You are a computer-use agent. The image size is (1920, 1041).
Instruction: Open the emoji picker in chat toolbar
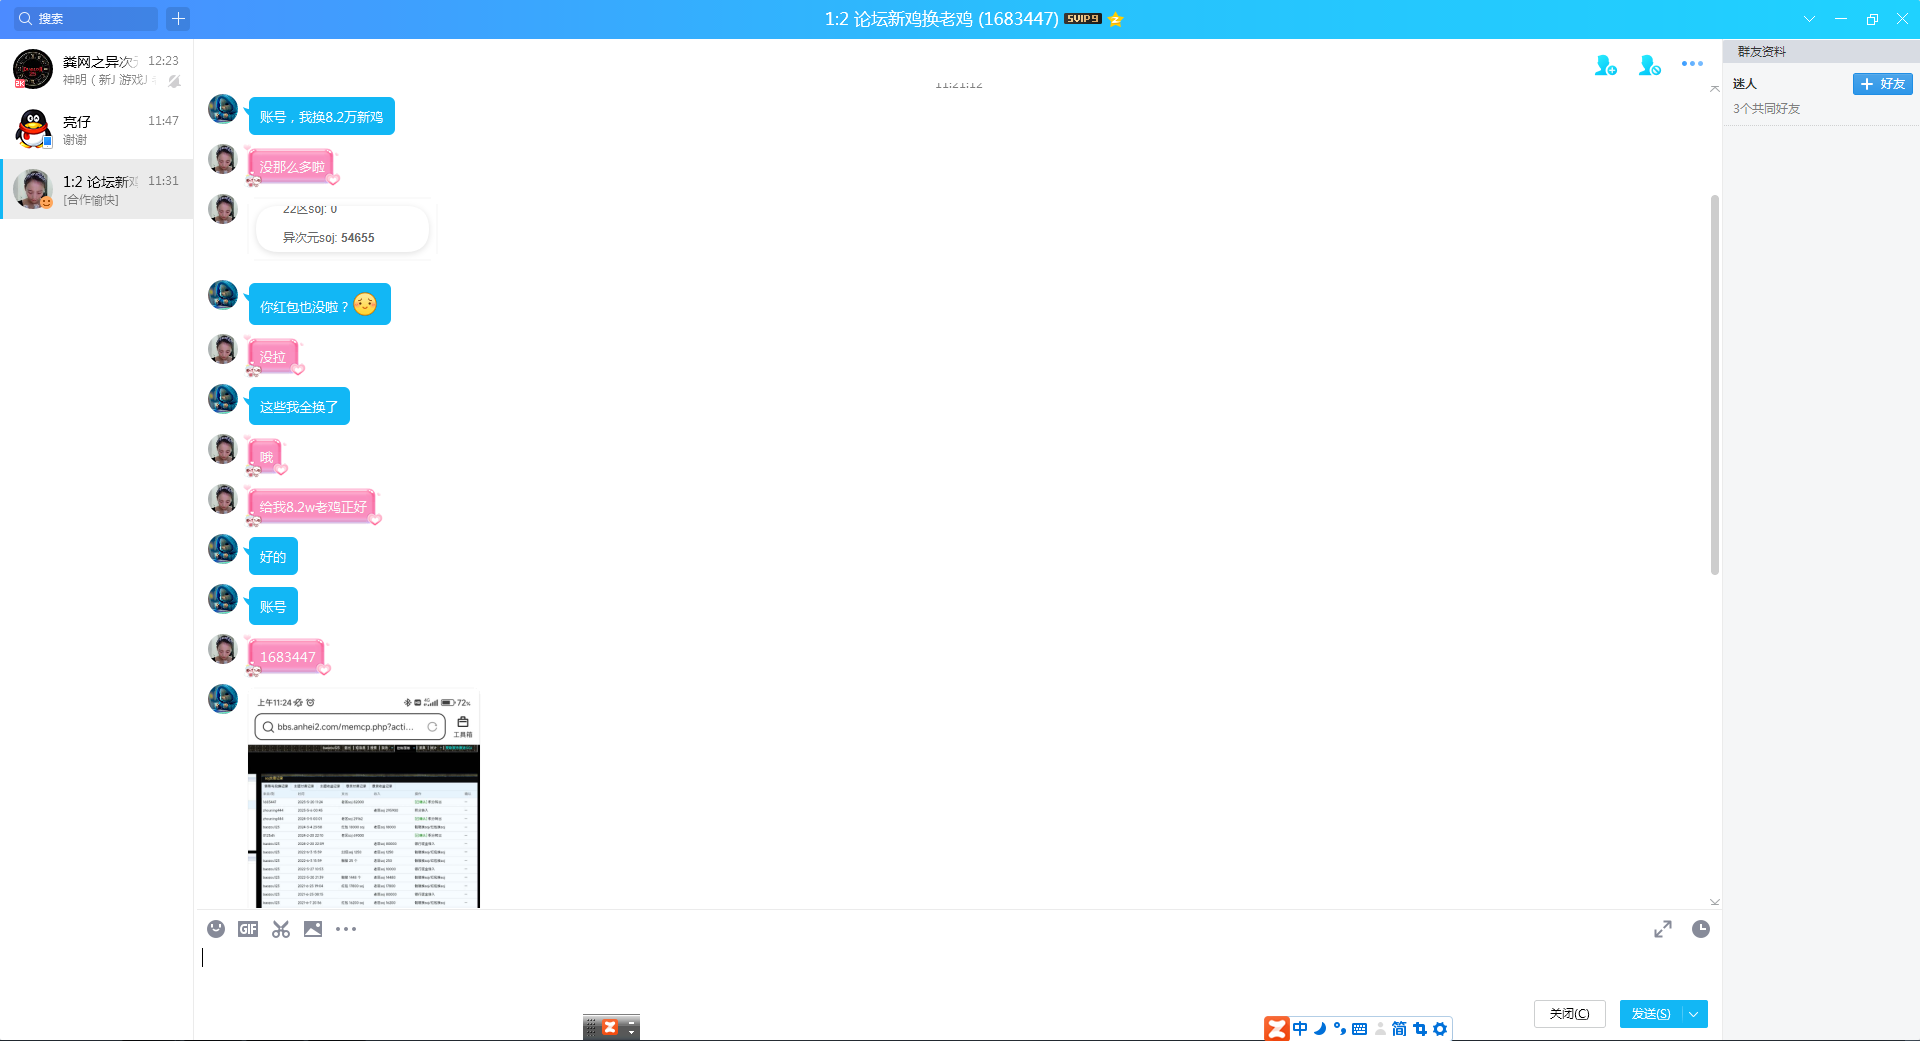(216, 929)
